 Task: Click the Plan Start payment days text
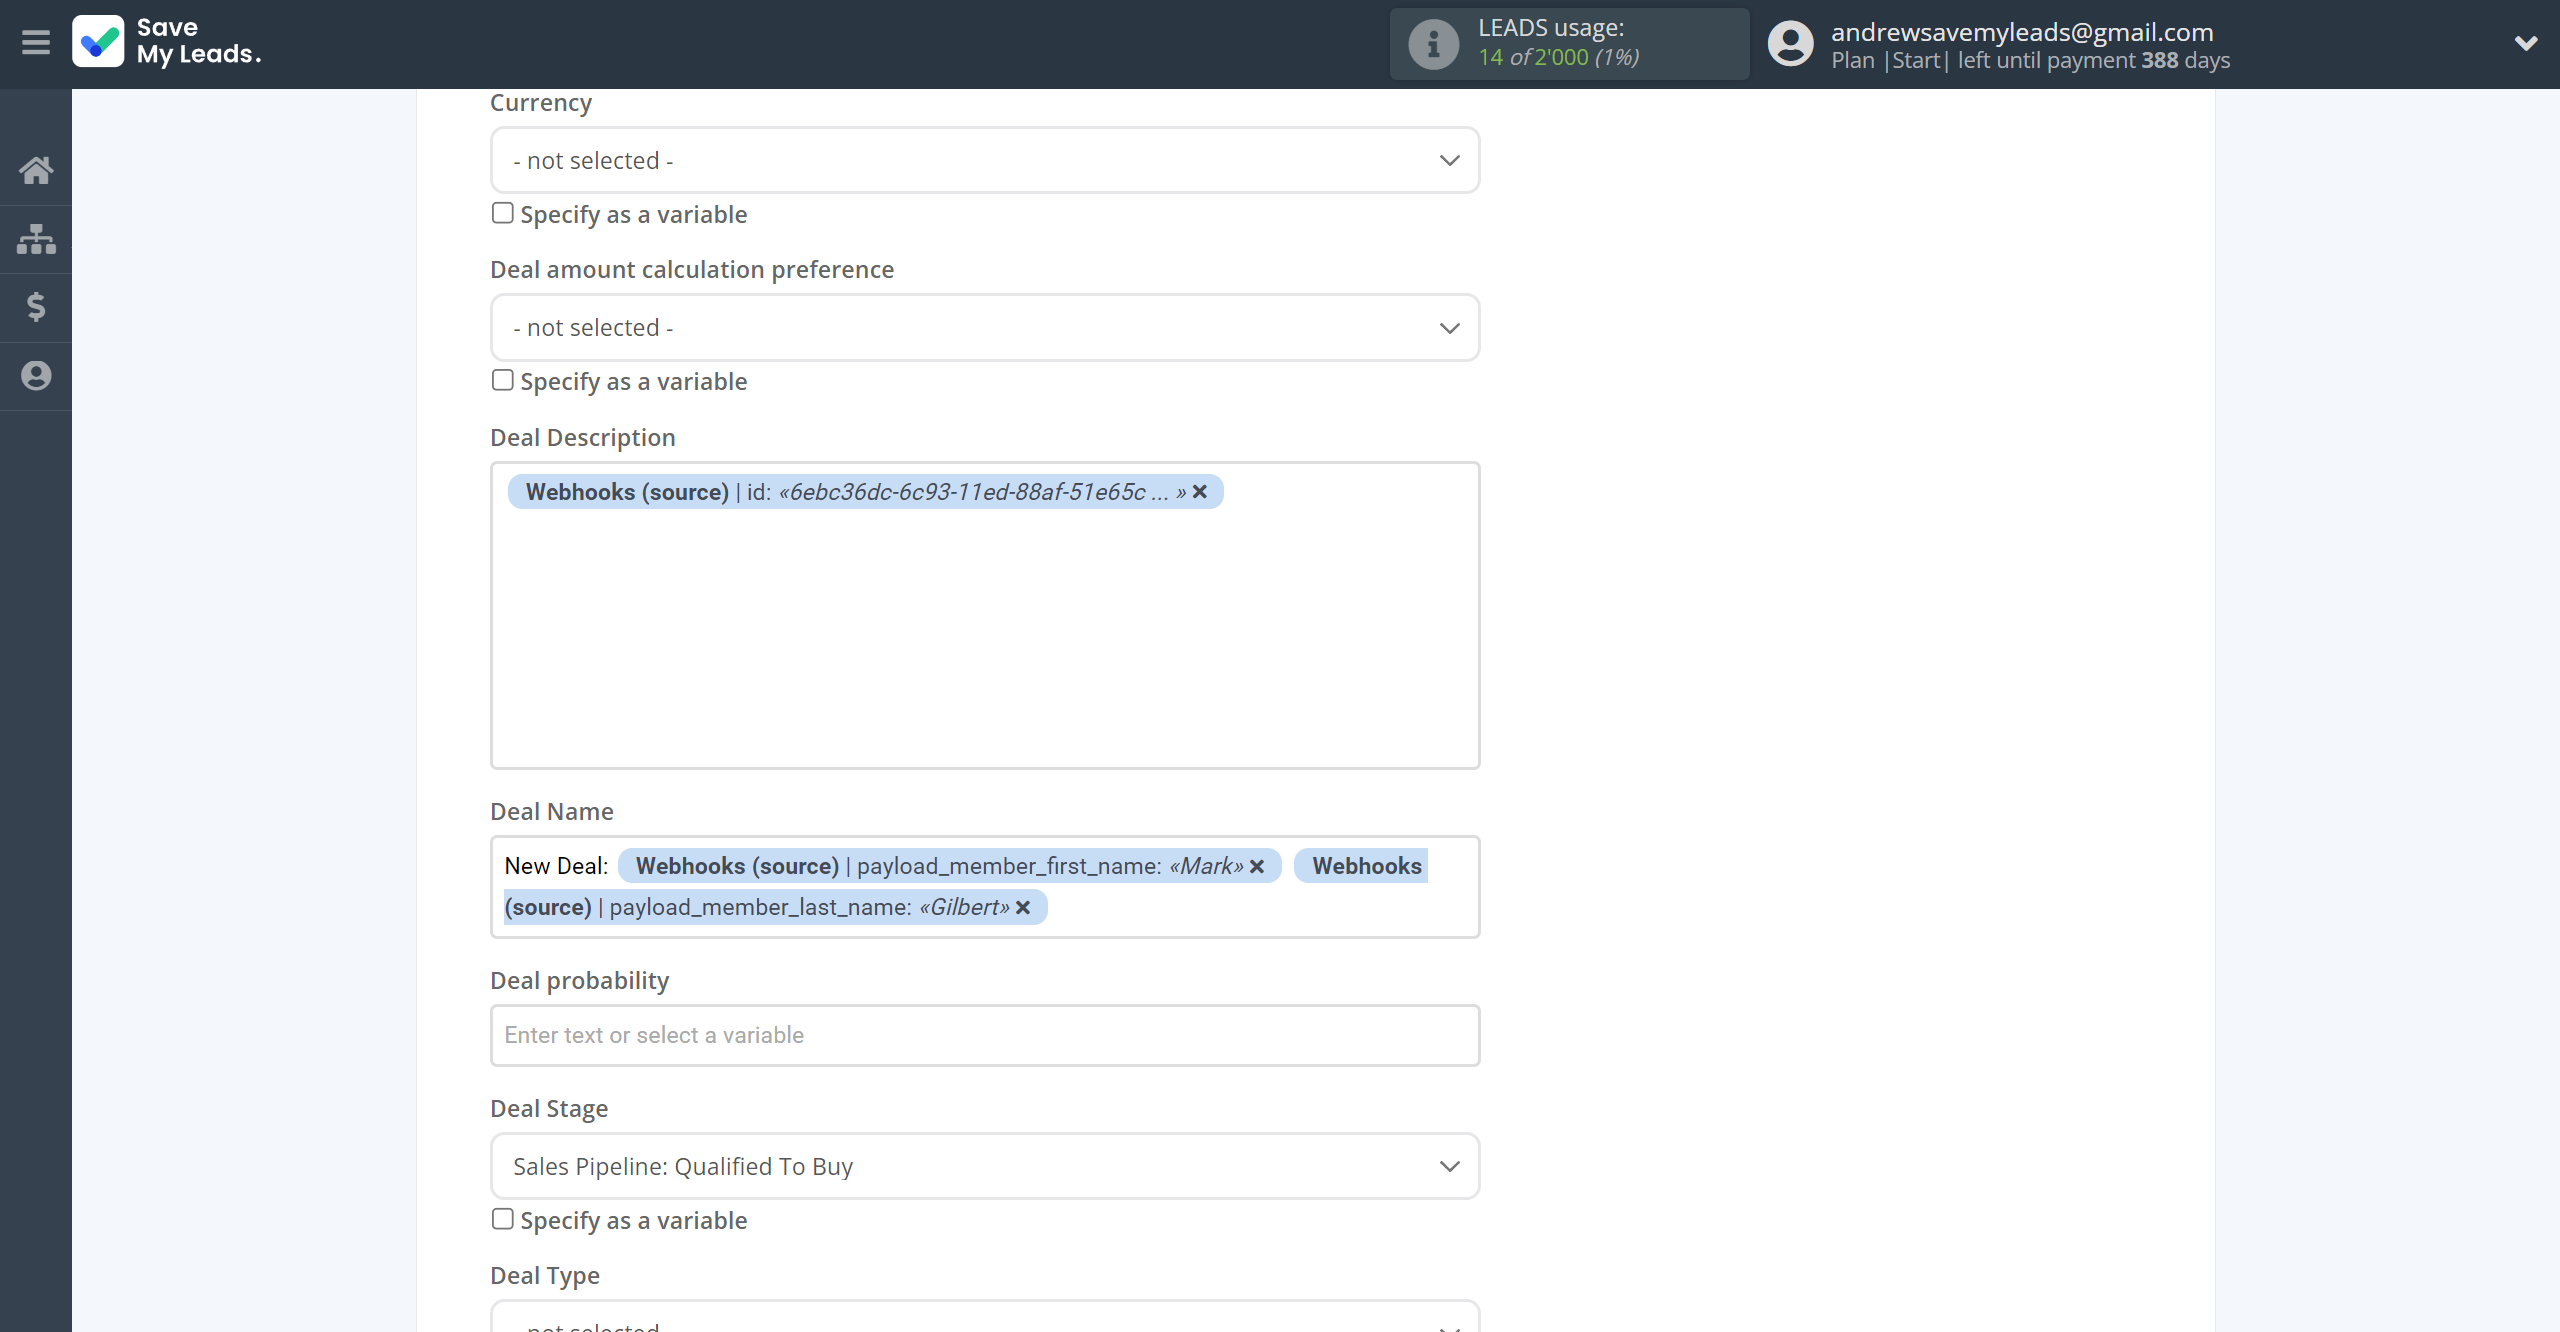[x=2030, y=60]
